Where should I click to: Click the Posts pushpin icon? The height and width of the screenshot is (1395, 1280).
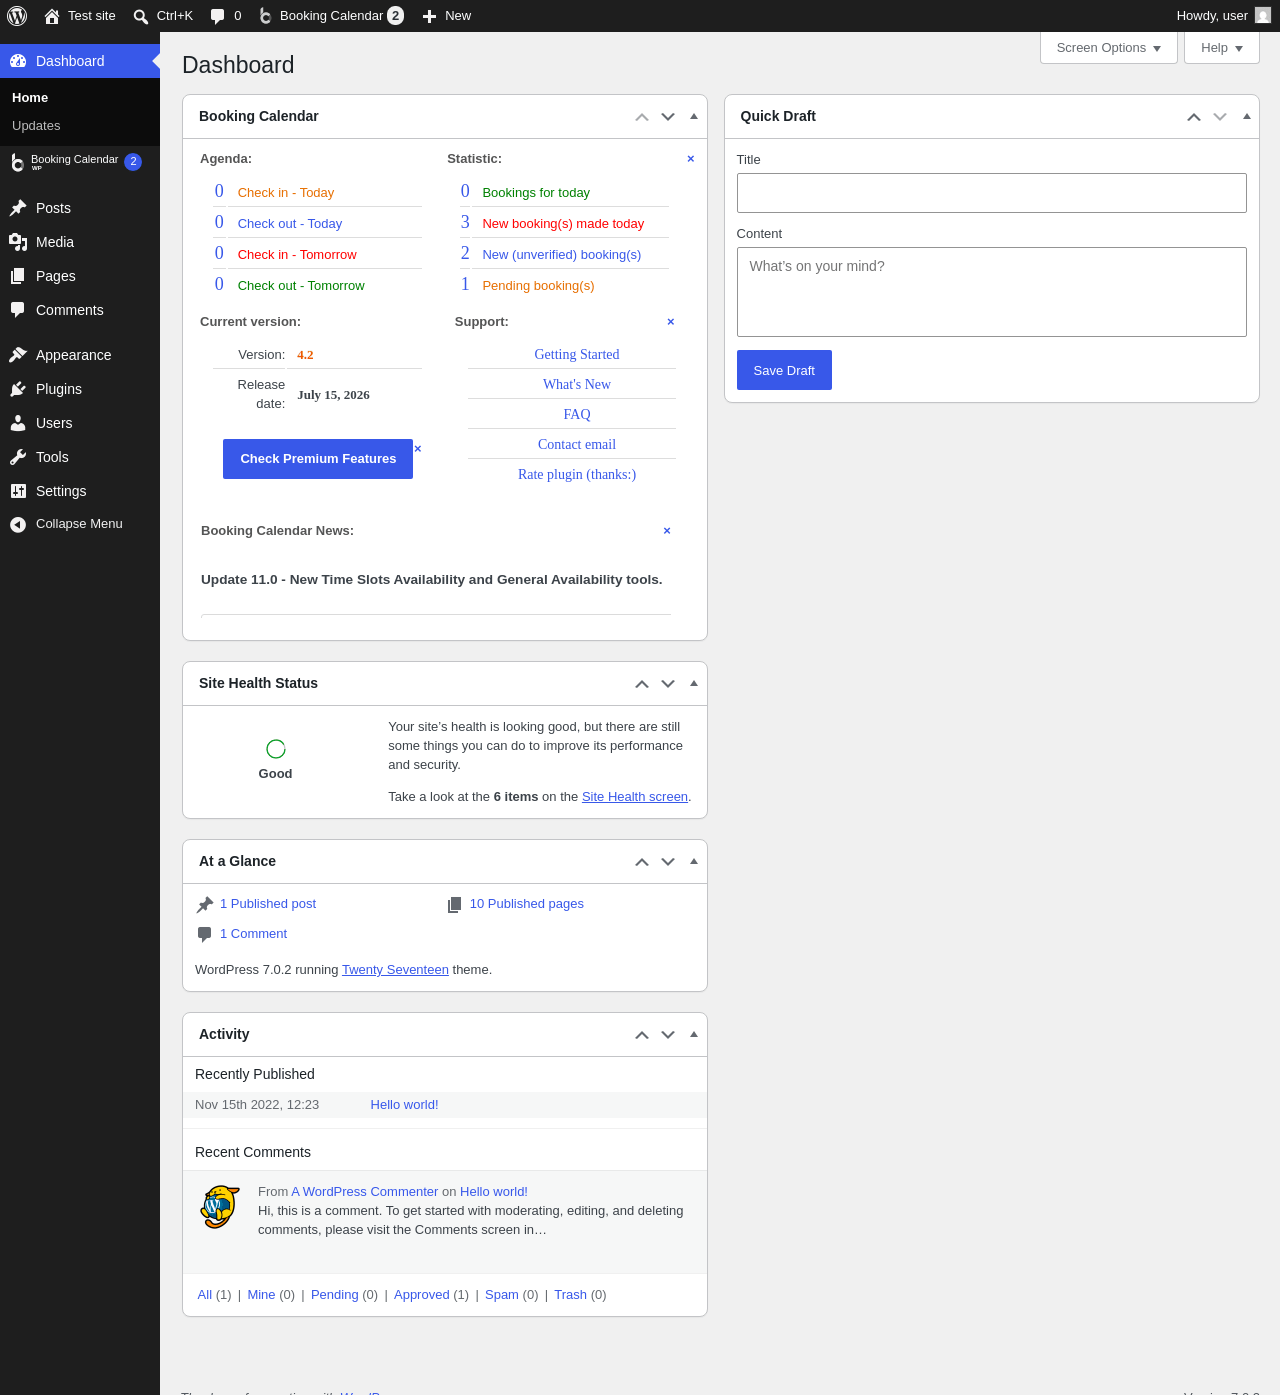click(x=18, y=208)
